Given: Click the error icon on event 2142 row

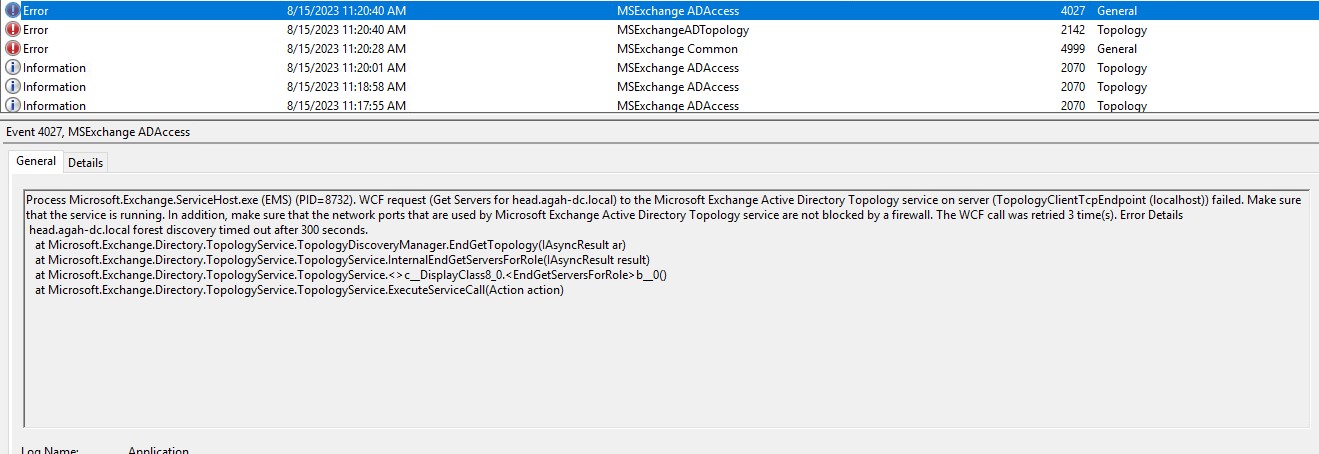Looking at the screenshot, I should point(12,29).
